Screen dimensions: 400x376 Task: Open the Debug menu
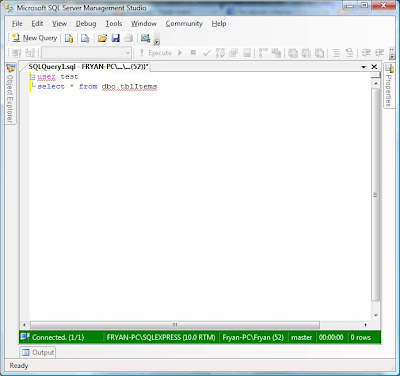point(86,24)
